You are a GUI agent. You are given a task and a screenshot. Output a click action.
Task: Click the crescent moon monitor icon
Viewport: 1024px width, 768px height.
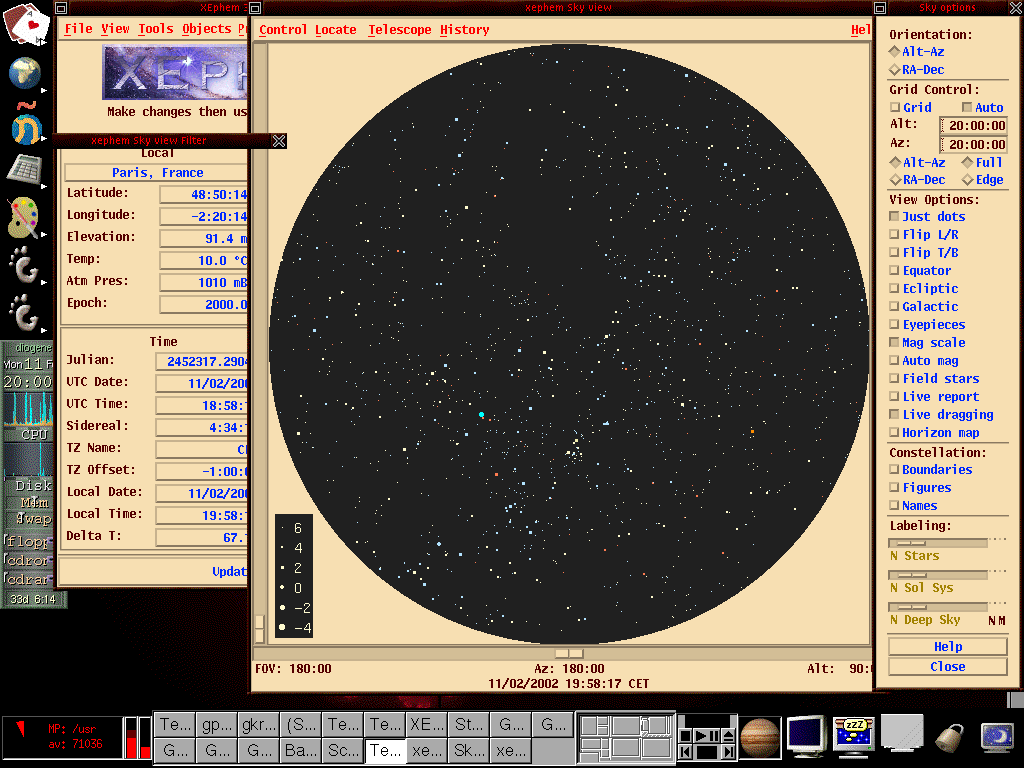997,737
